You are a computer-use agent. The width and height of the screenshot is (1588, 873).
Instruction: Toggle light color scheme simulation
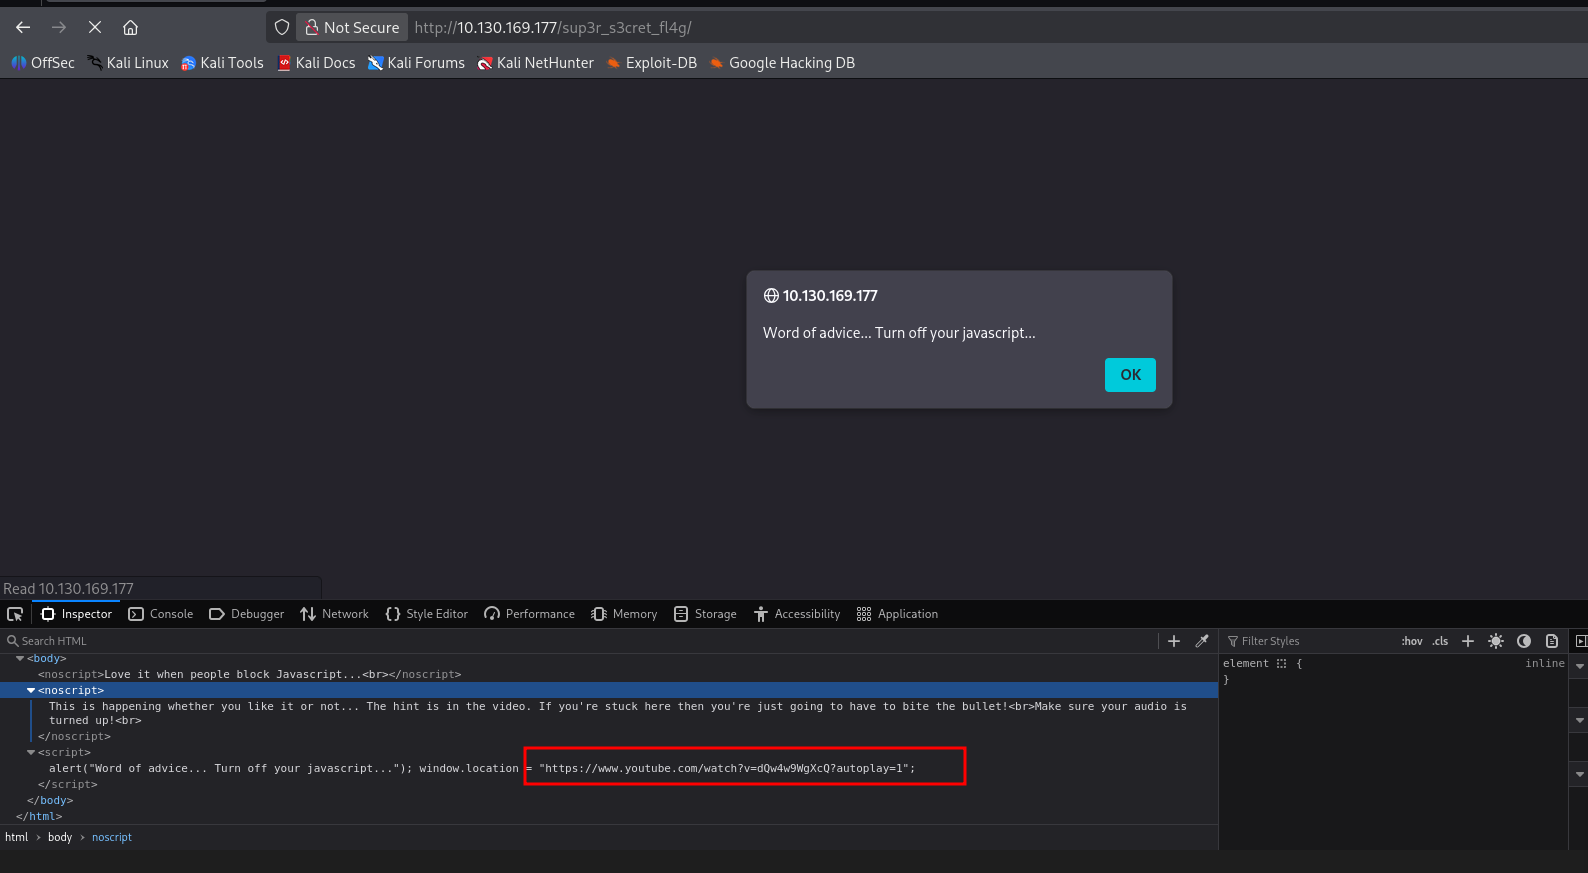click(x=1496, y=641)
